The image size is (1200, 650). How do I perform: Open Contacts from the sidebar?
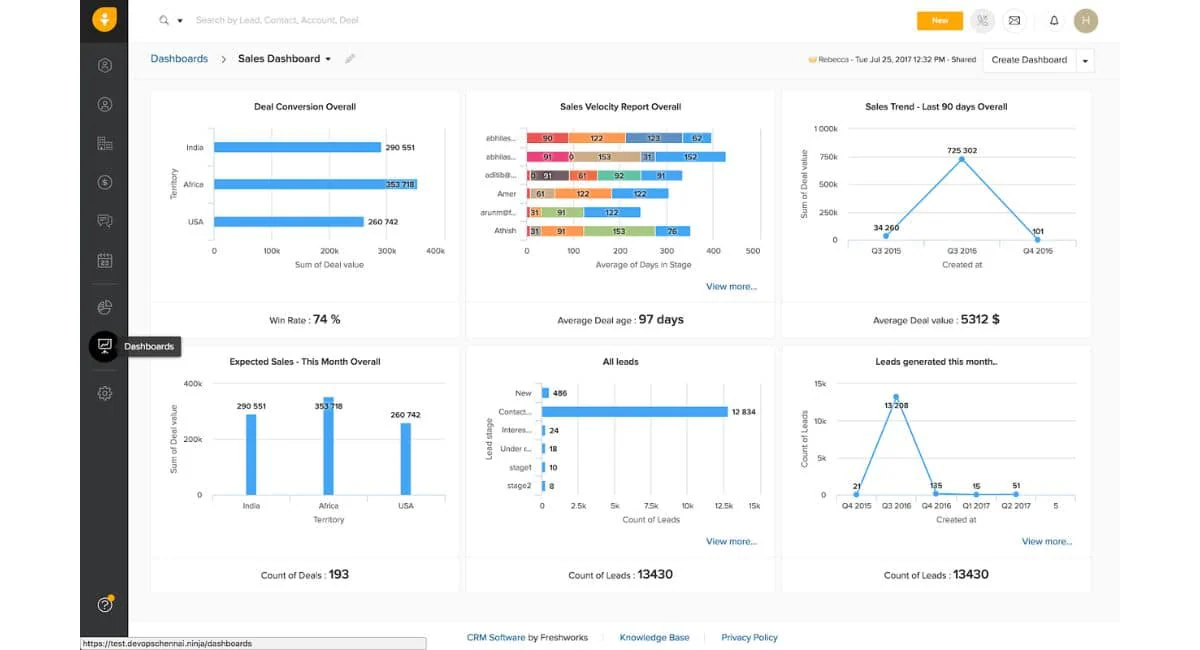tap(104, 104)
